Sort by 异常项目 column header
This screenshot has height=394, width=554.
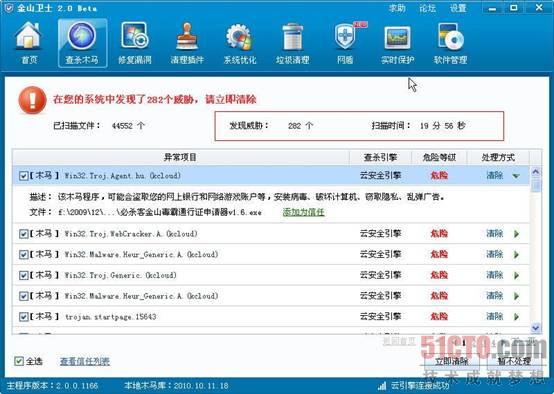pos(181,157)
